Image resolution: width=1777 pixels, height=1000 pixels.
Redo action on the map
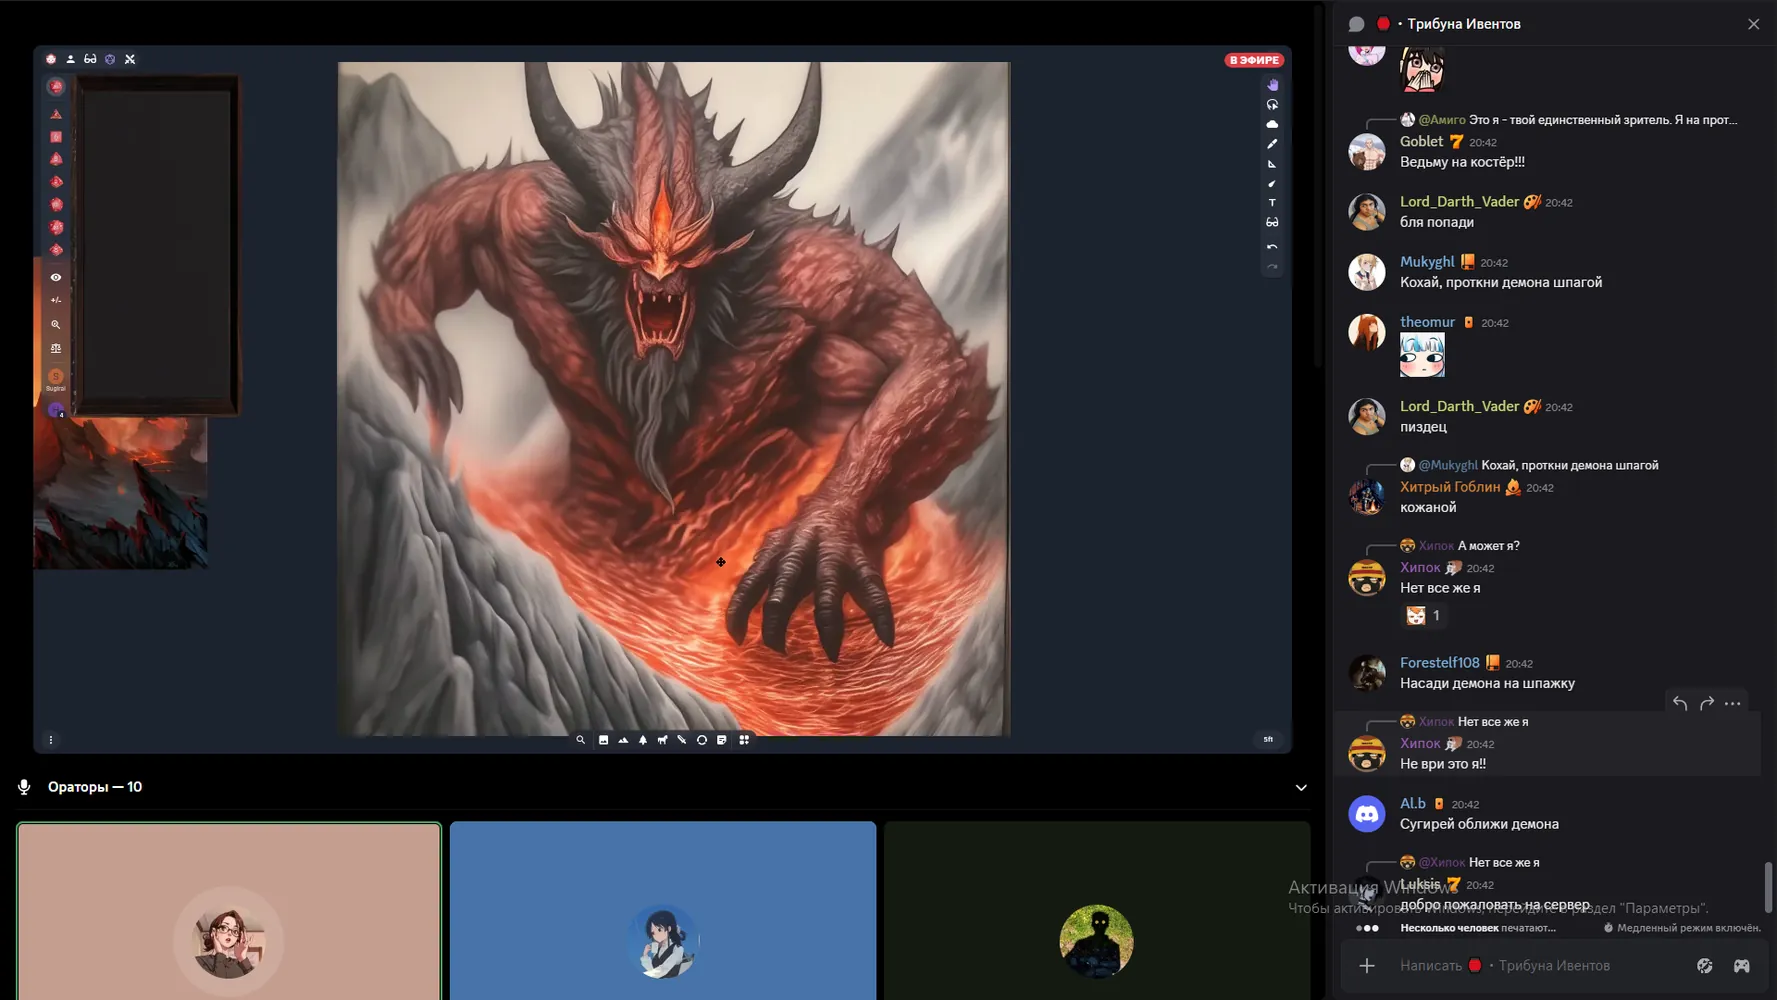click(1272, 267)
